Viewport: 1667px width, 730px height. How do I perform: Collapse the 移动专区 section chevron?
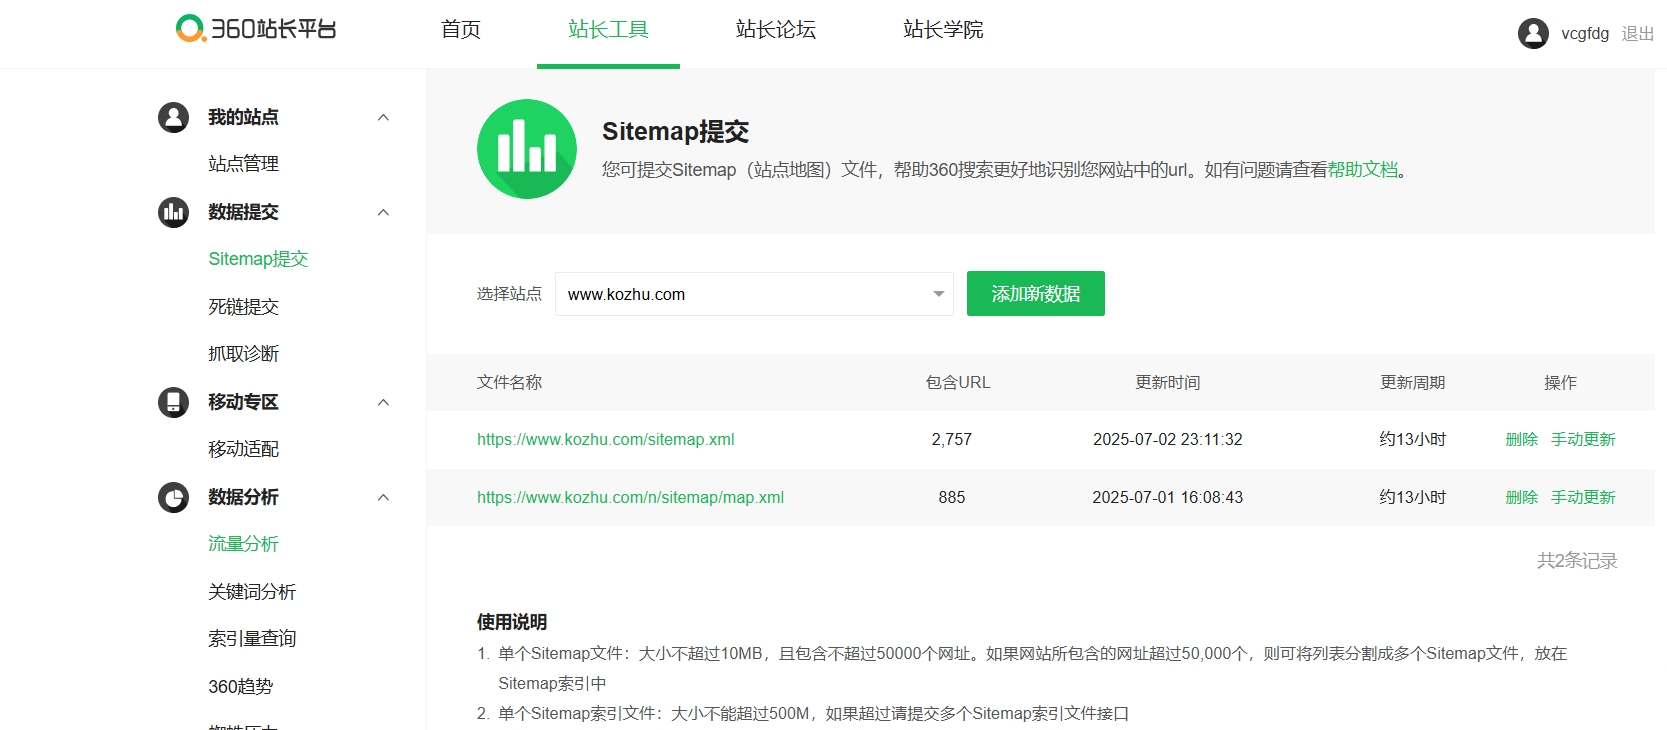383,403
